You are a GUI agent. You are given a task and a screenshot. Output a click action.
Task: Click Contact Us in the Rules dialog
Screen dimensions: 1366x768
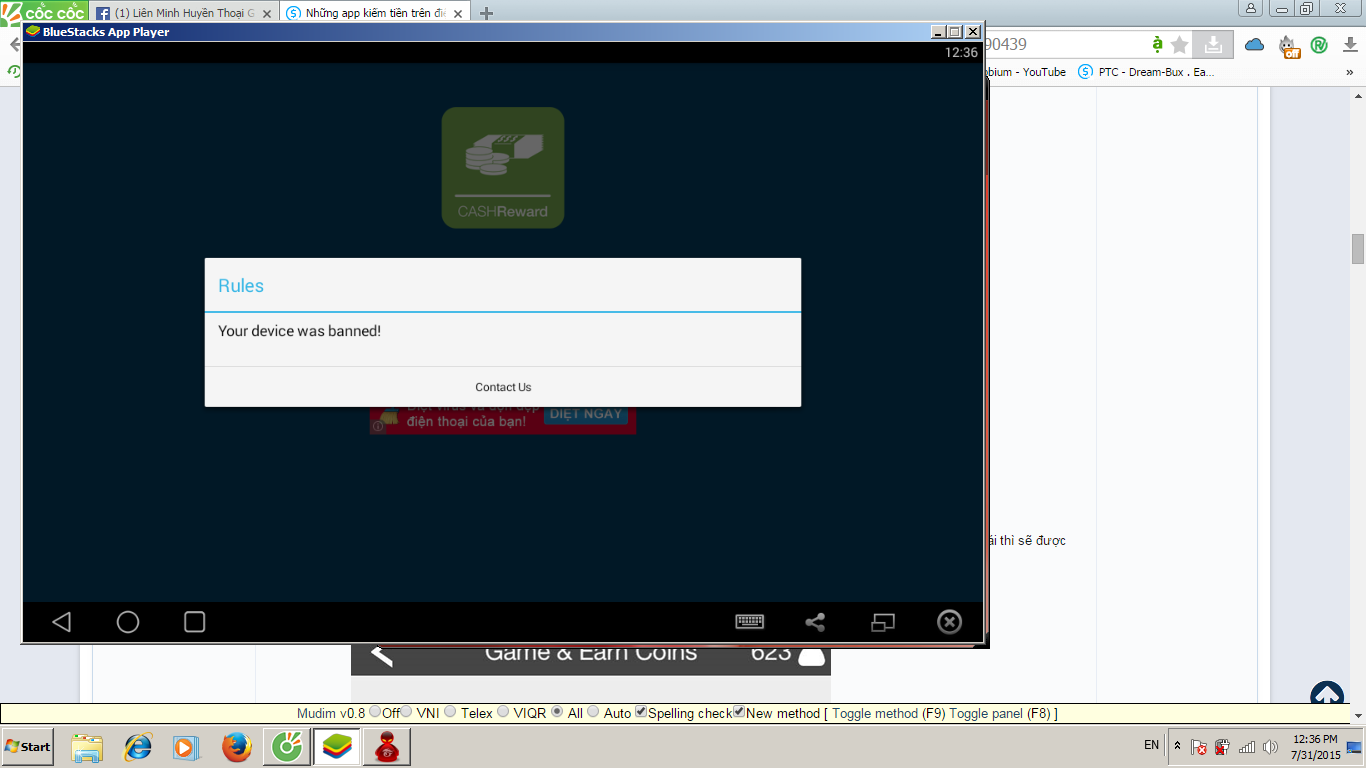click(503, 387)
